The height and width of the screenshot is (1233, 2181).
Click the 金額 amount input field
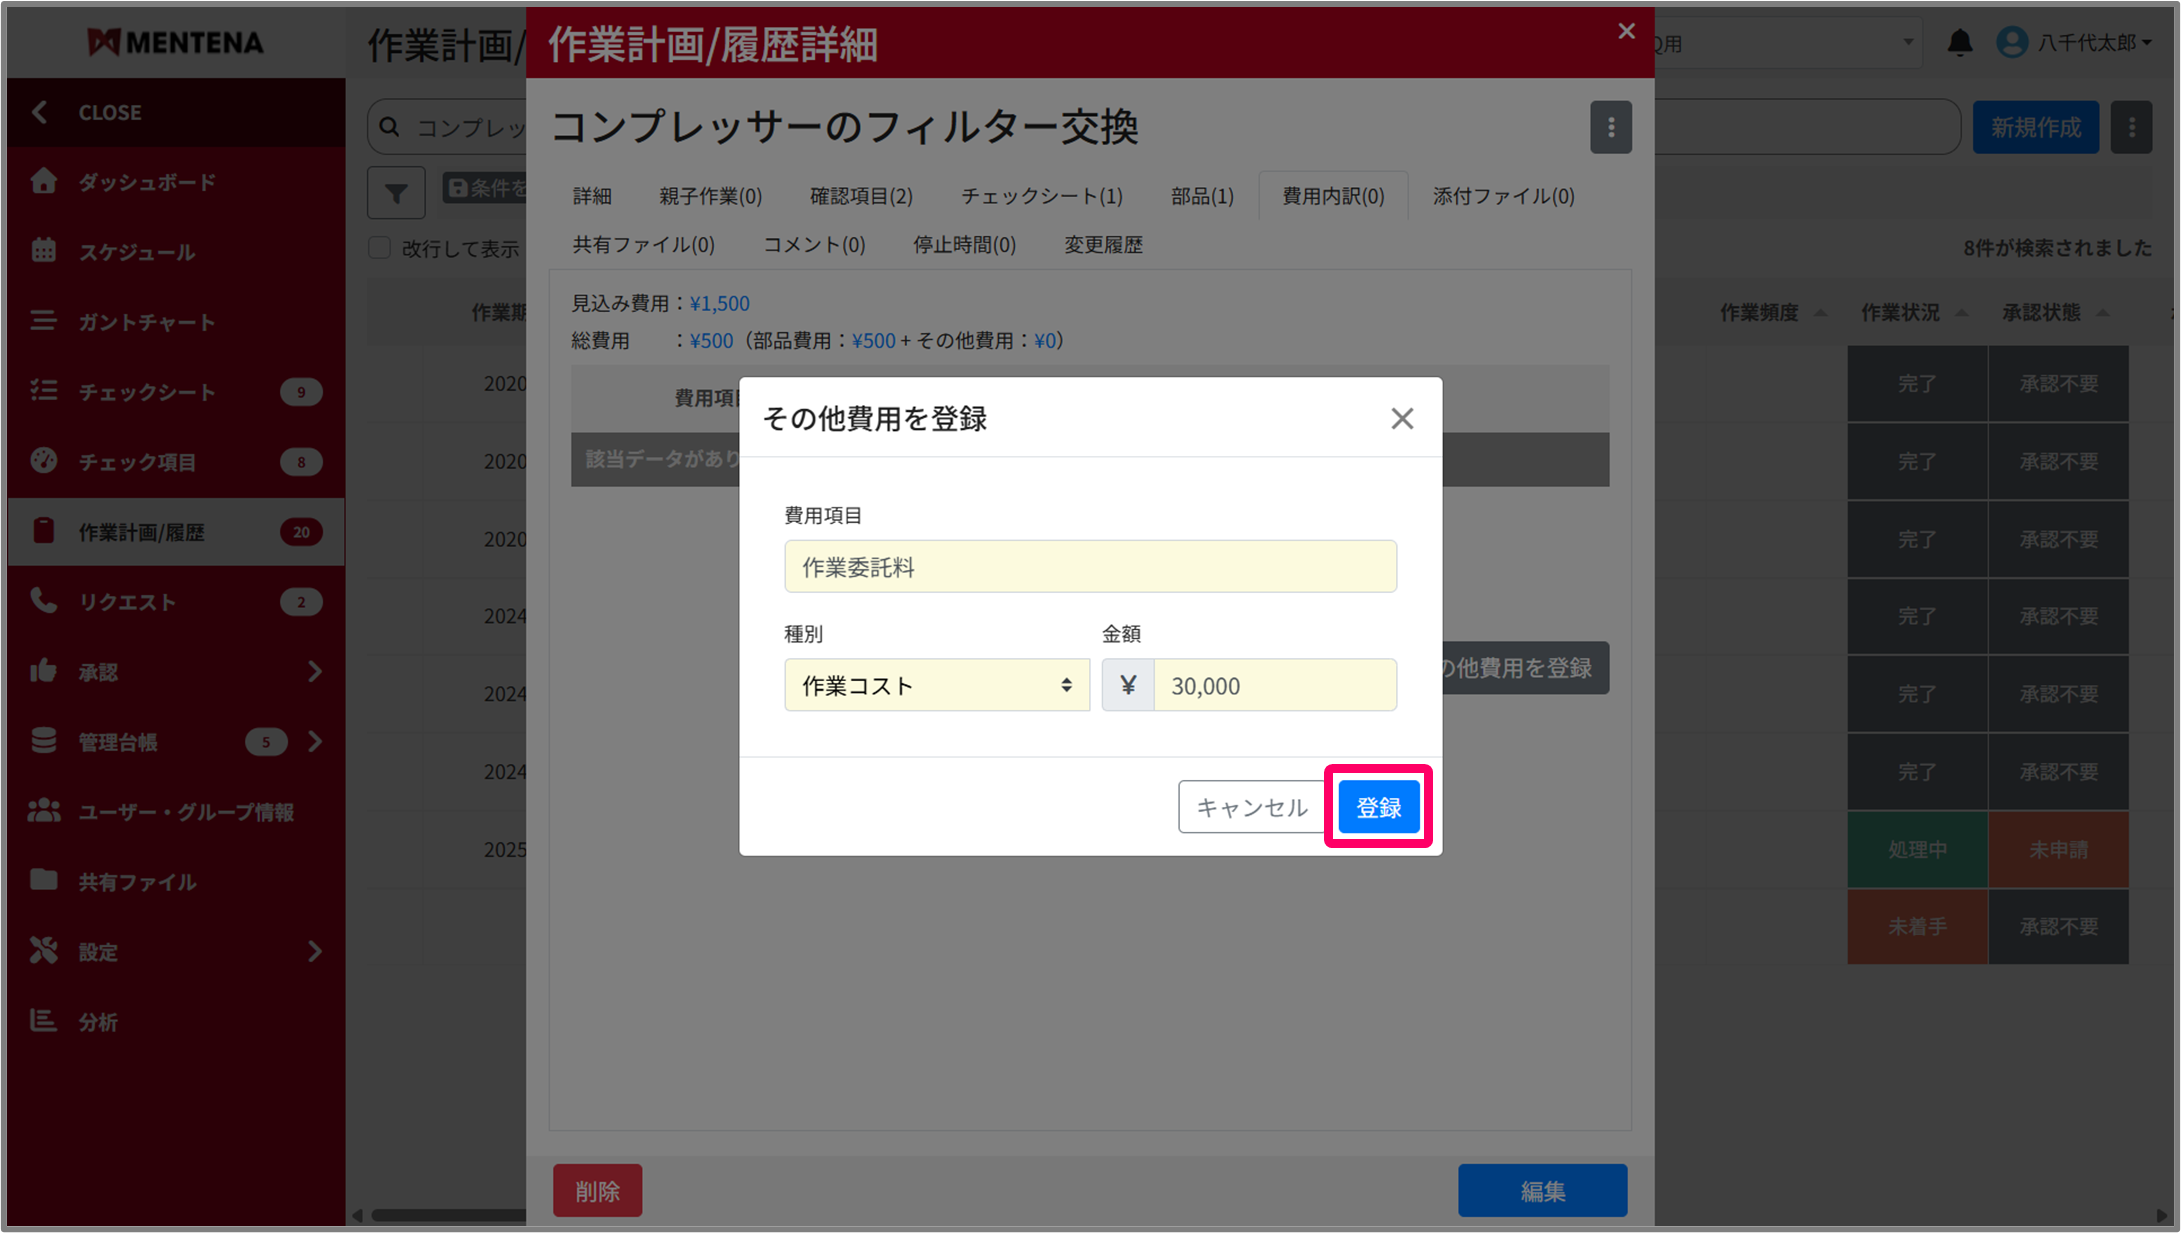1274,685
